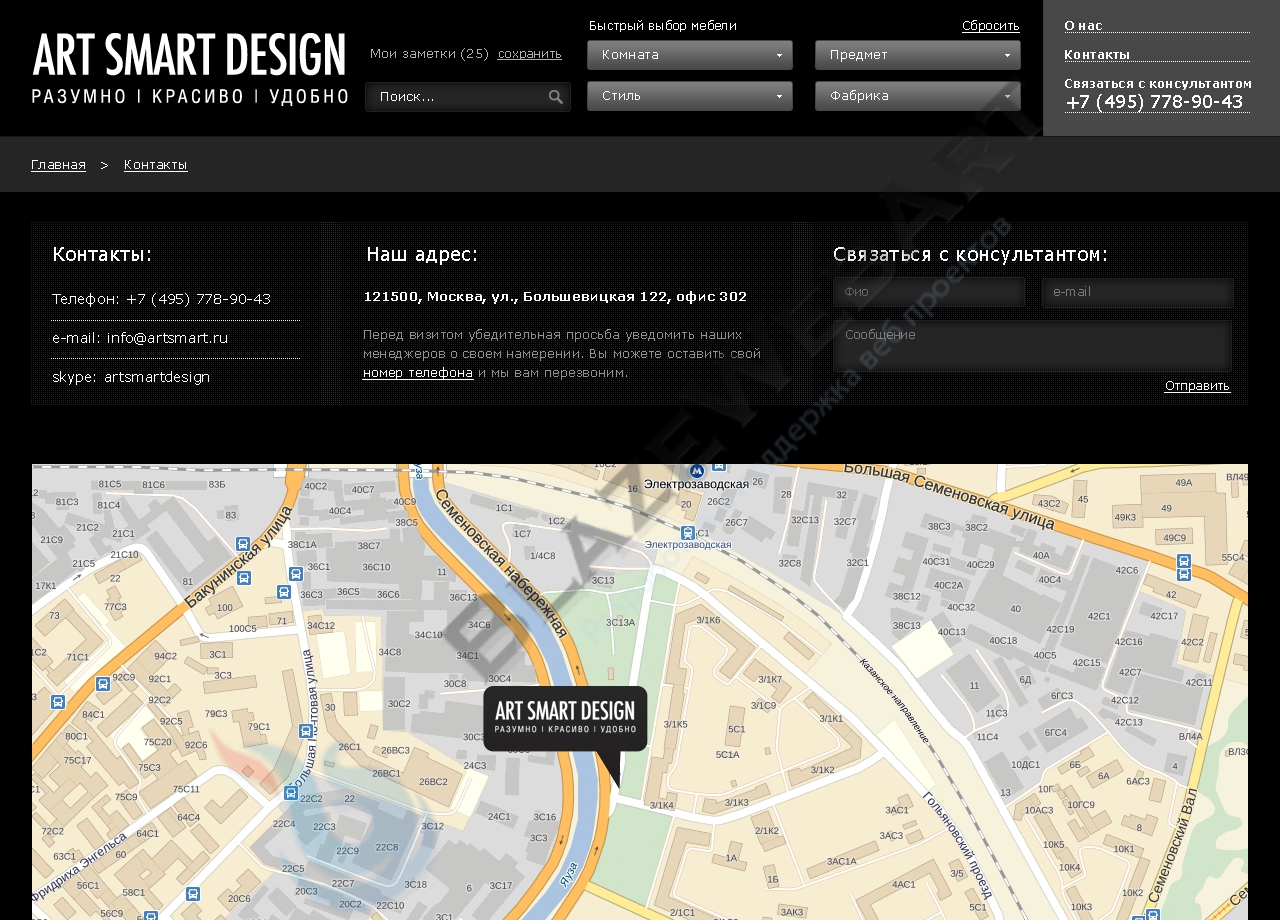Click the Главная breadcrumb link
Screen dimensions: 1280x920
(58, 165)
